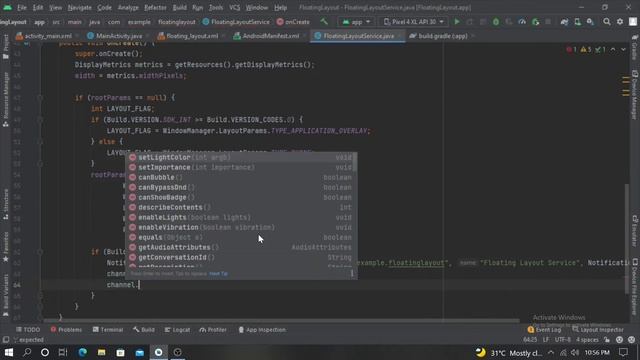This screenshot has height=360, width=640.
Task: Switch to activity_main.xml tab
Action: 47,36
